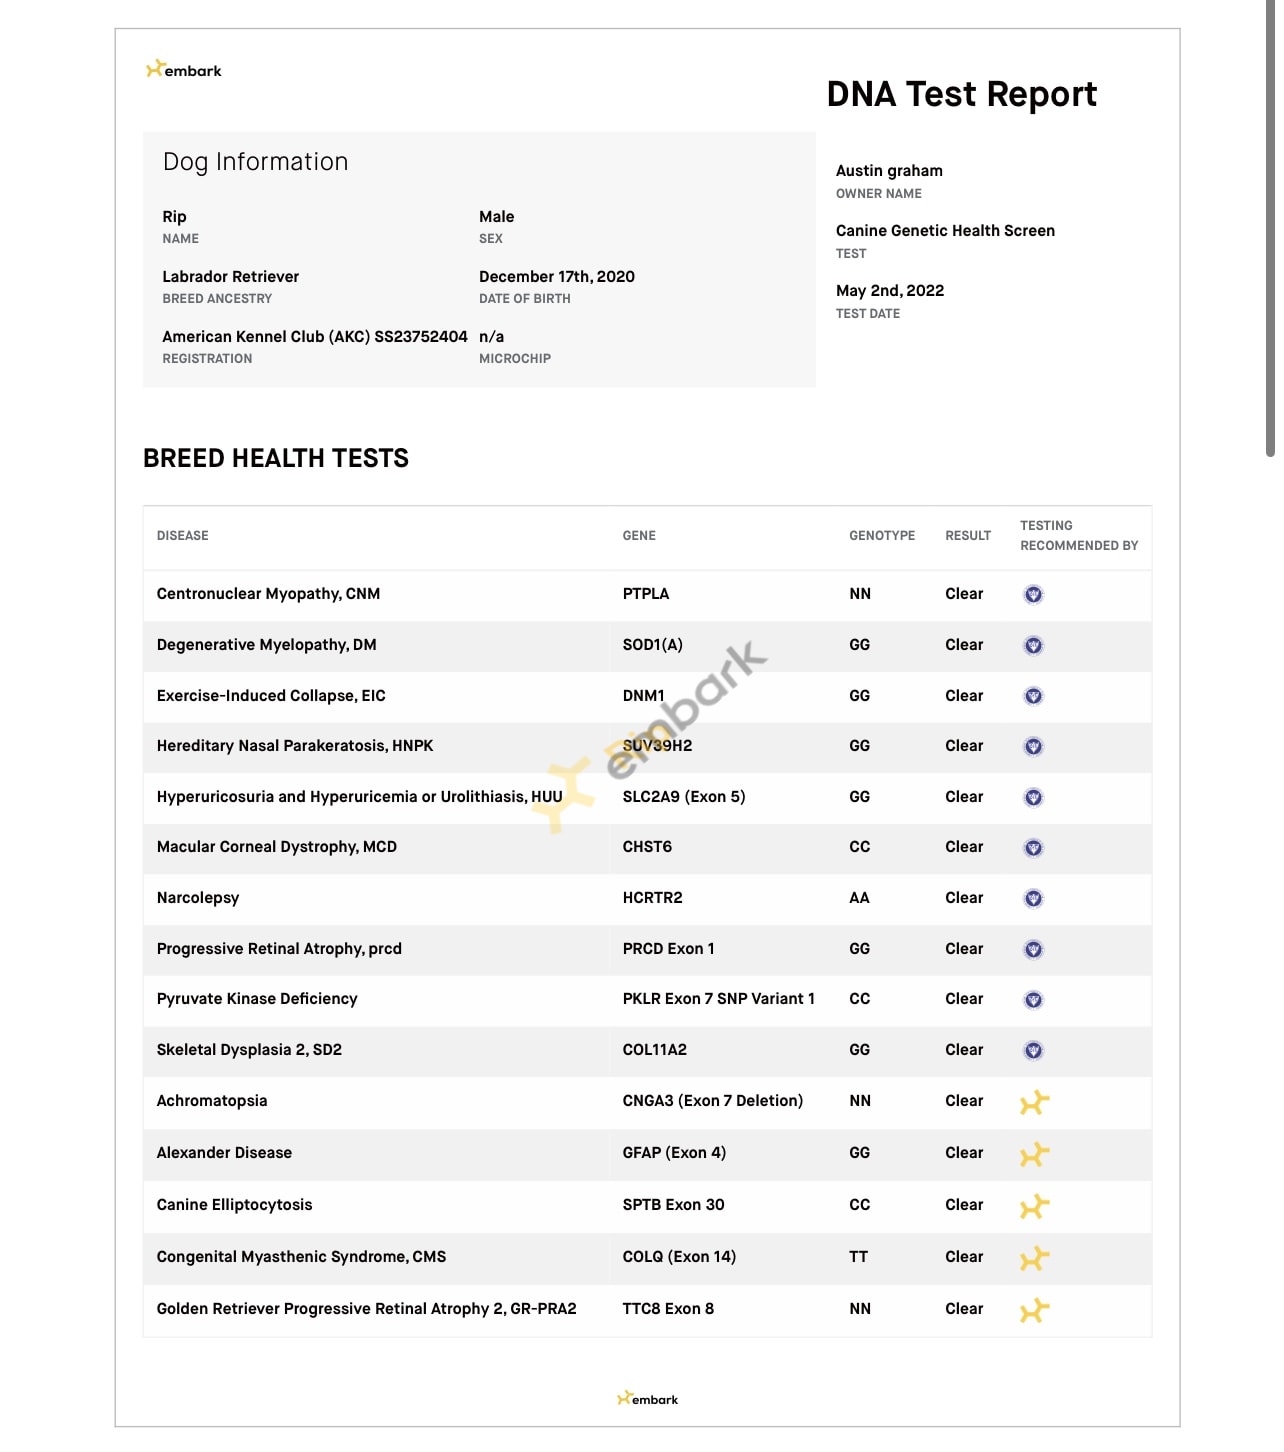The image size is (1284, 1452).
Task: Click the vertical scrollbar thumb on the right edge
Action: (1270, 228)
